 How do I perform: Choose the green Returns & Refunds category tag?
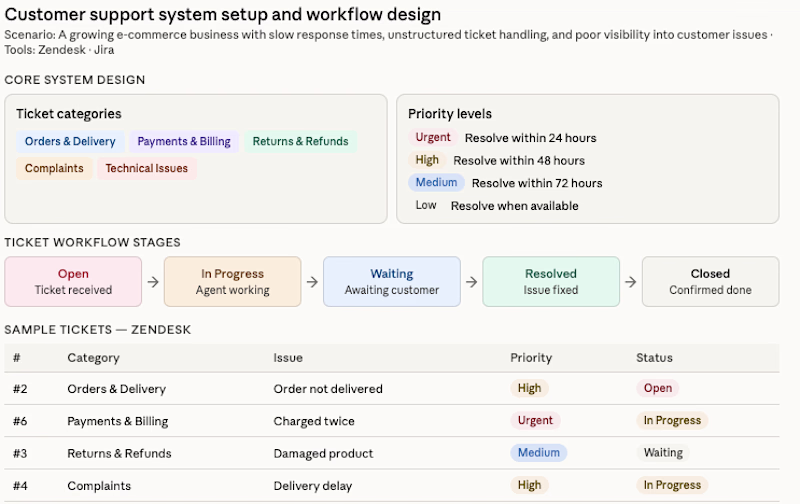(x=300, y=142)
